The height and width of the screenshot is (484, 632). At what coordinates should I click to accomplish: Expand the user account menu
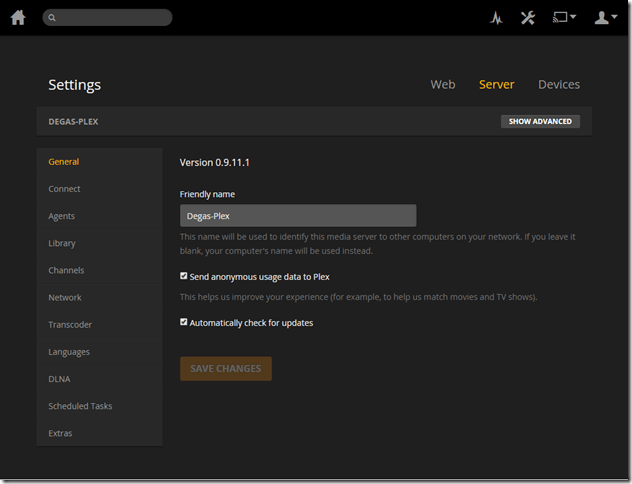click(x=606, y=18)
